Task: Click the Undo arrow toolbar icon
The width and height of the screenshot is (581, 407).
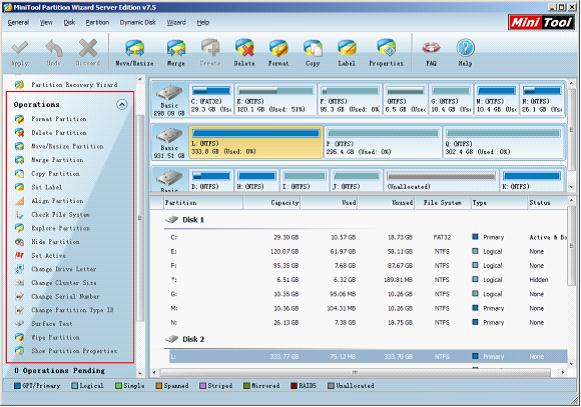Action: (54, 49)
